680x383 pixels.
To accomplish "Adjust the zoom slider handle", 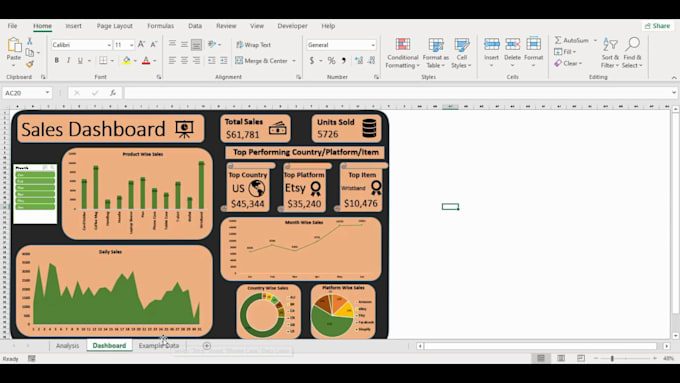I will [x=612, y=358].
